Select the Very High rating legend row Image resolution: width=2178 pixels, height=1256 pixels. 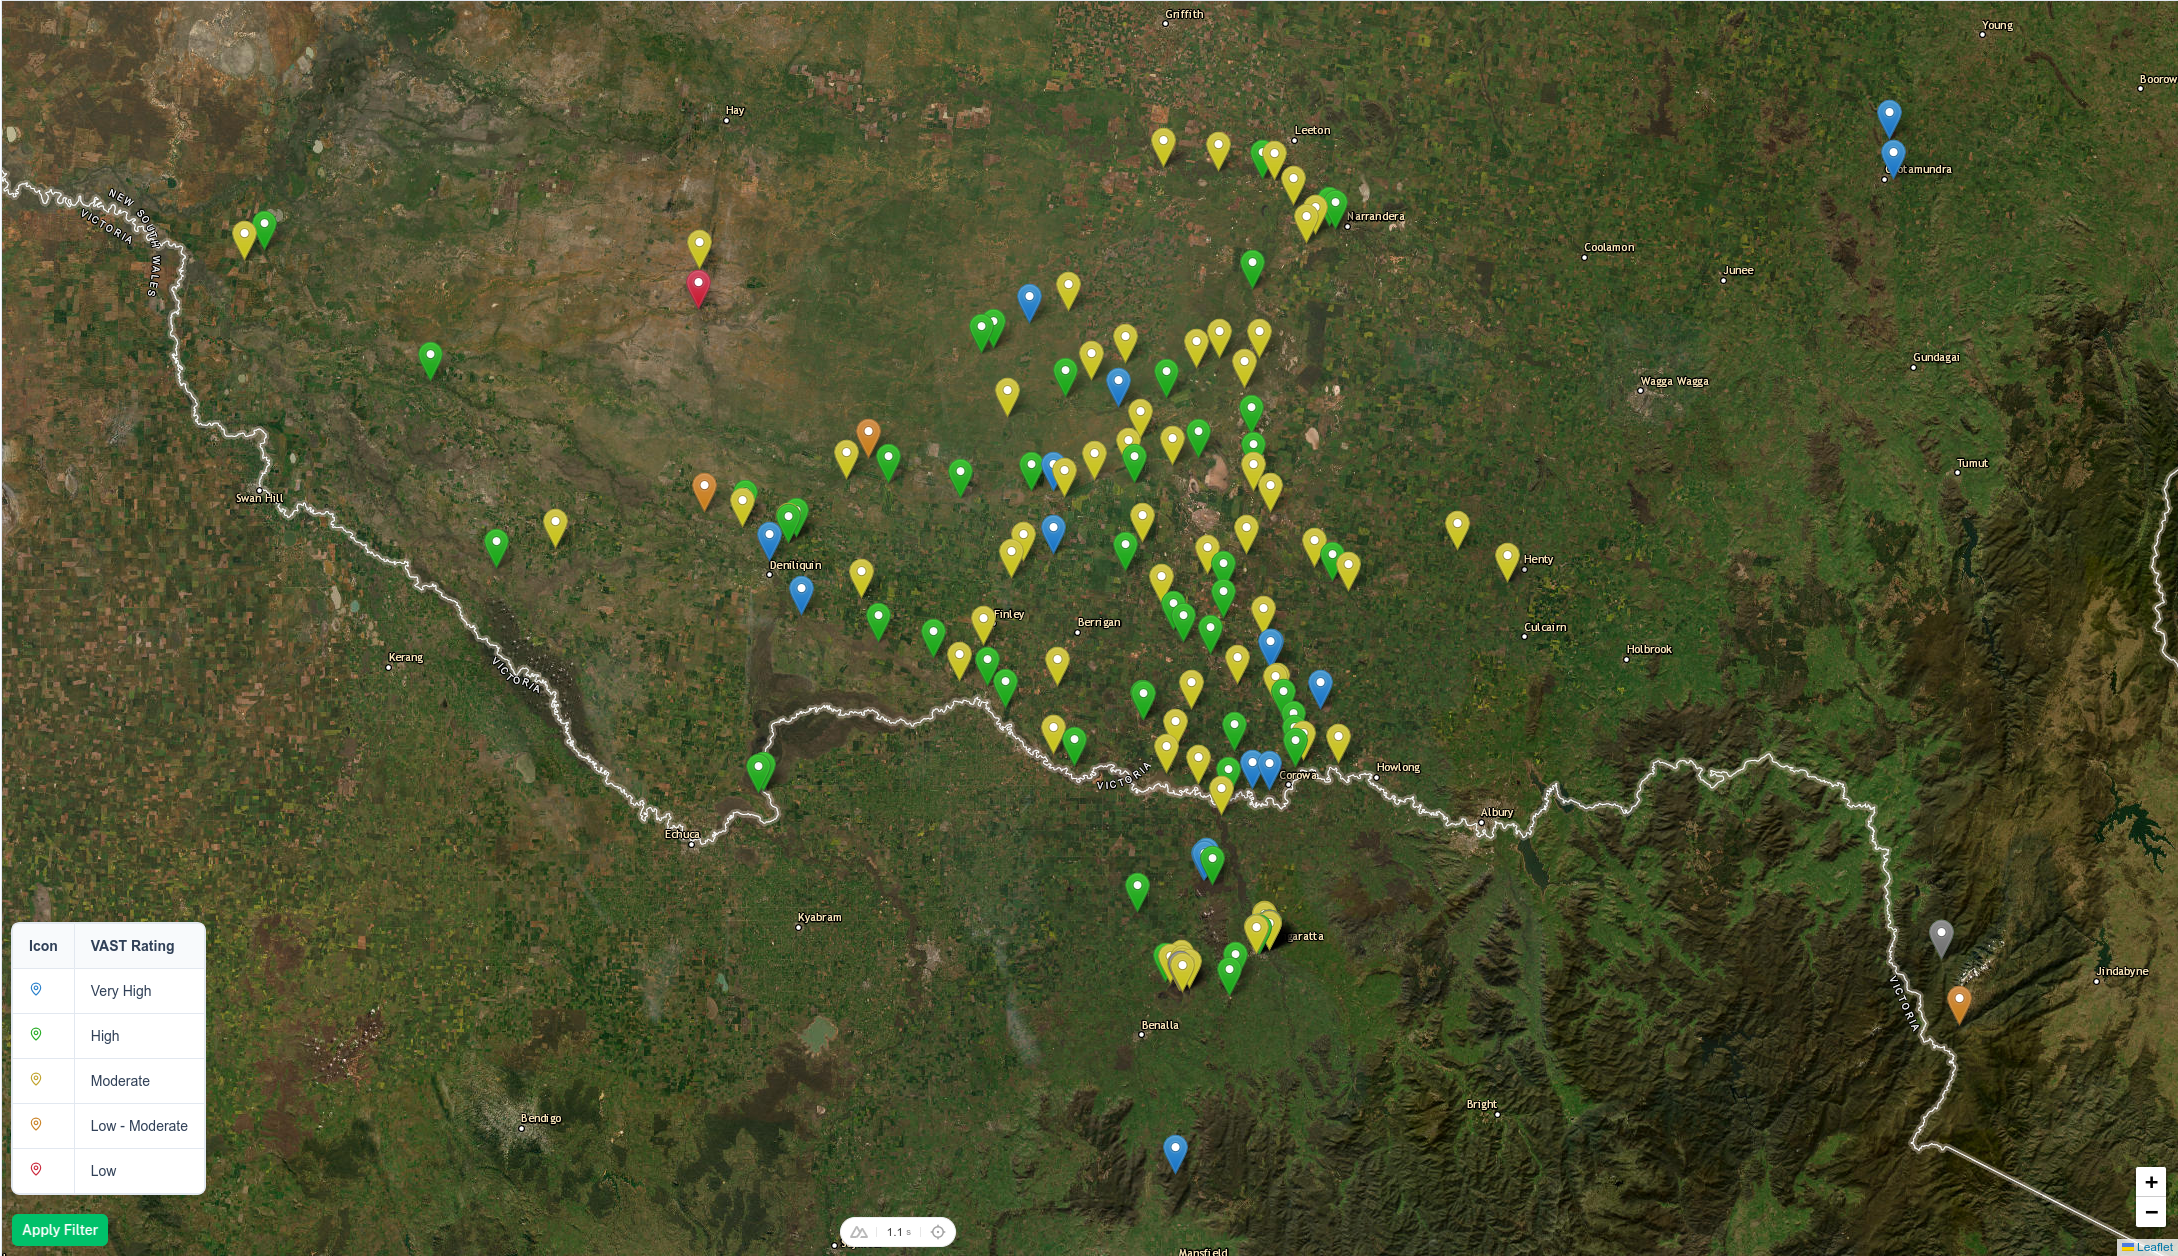pyautogui.click(x=121, y=991)
